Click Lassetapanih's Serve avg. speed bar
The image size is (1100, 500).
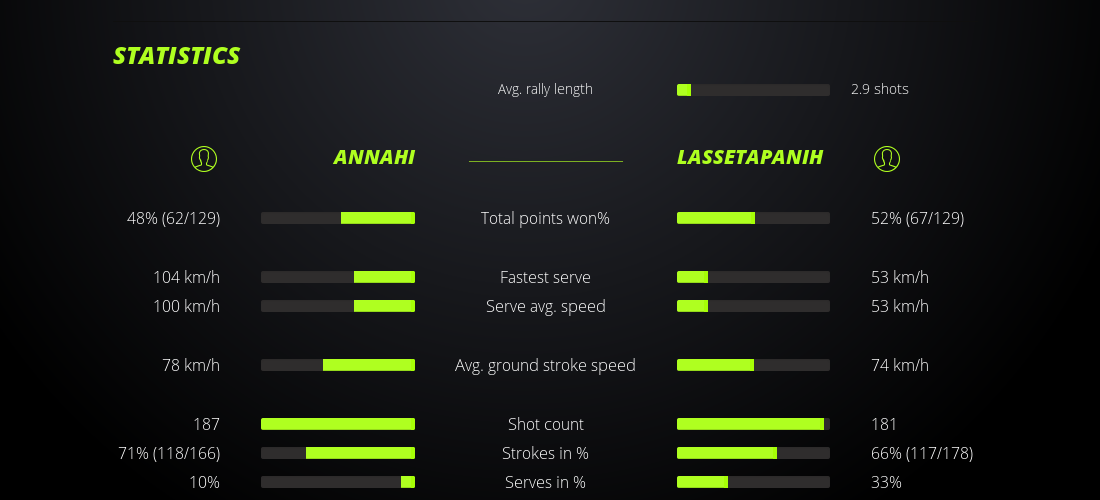(753, 306)
